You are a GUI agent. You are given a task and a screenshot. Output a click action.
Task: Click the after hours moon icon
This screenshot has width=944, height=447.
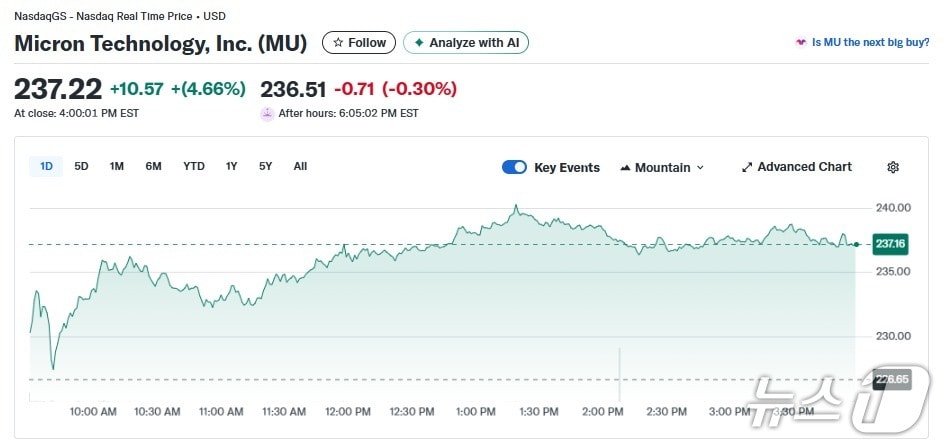click(x=267, y=113)
